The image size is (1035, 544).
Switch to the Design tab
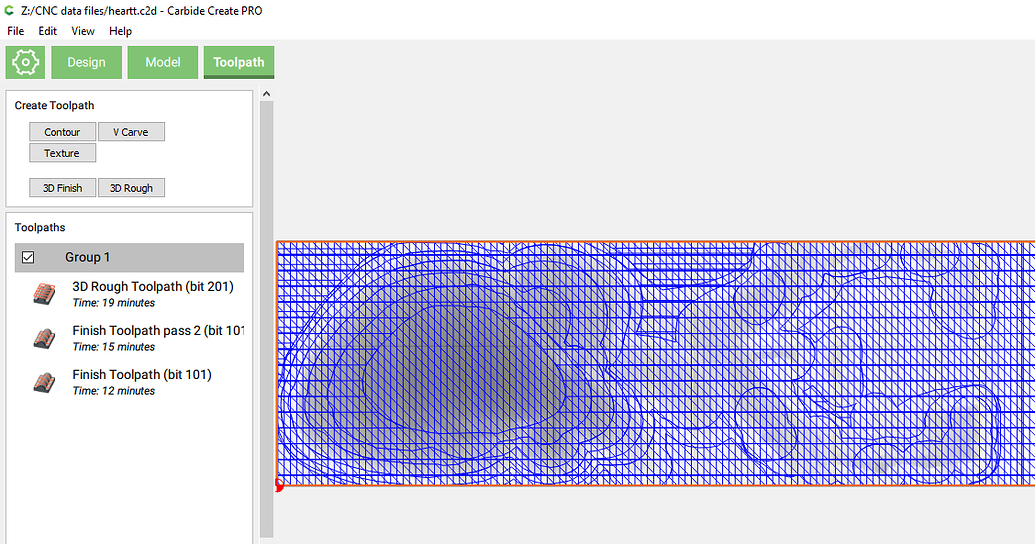[x=86, y=63]
